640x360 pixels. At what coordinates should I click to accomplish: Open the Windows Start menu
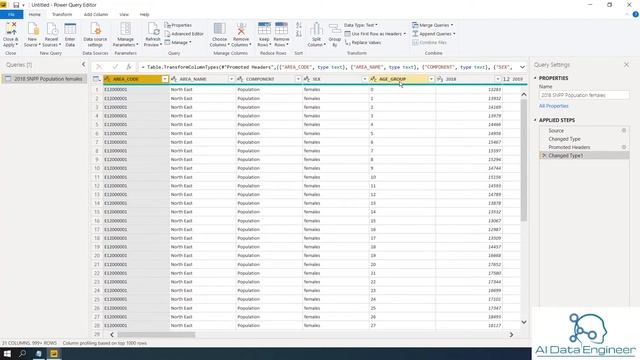click(x=7, y=354)
